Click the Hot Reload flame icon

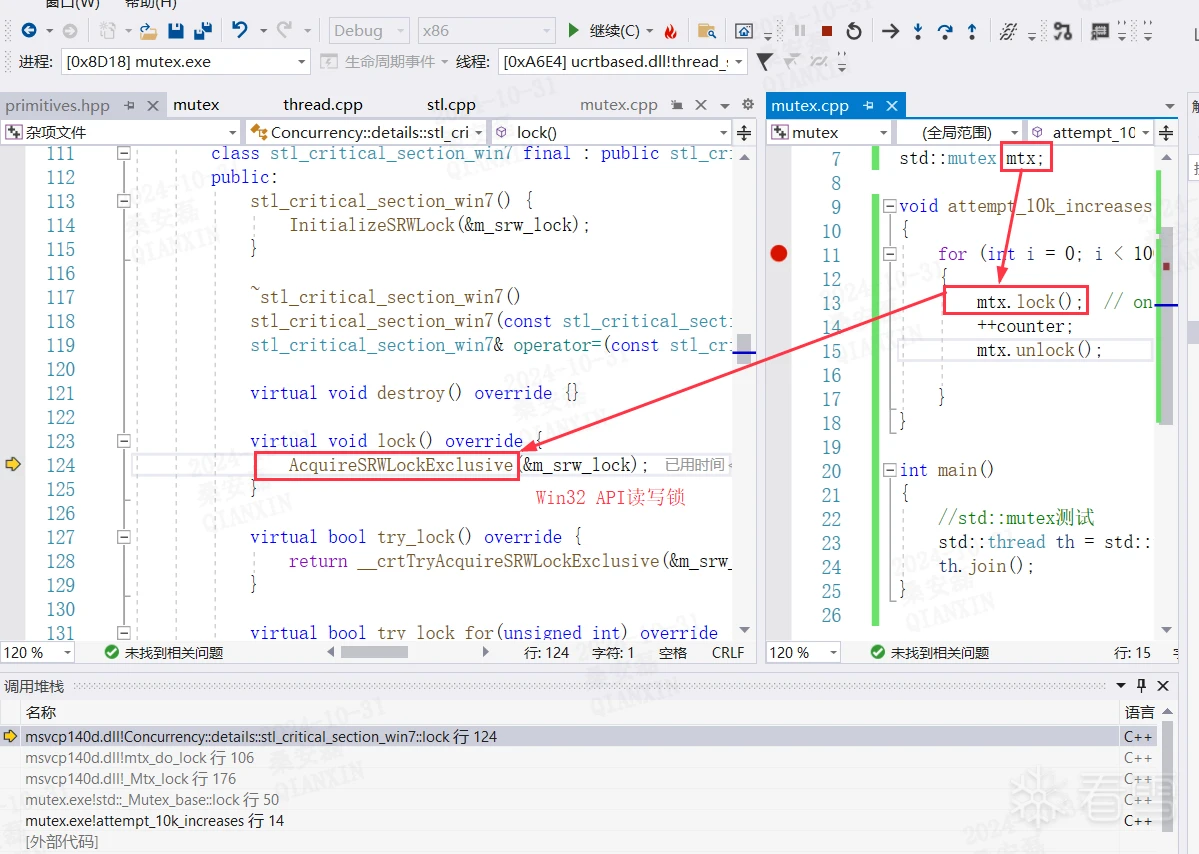click(671, 32)
